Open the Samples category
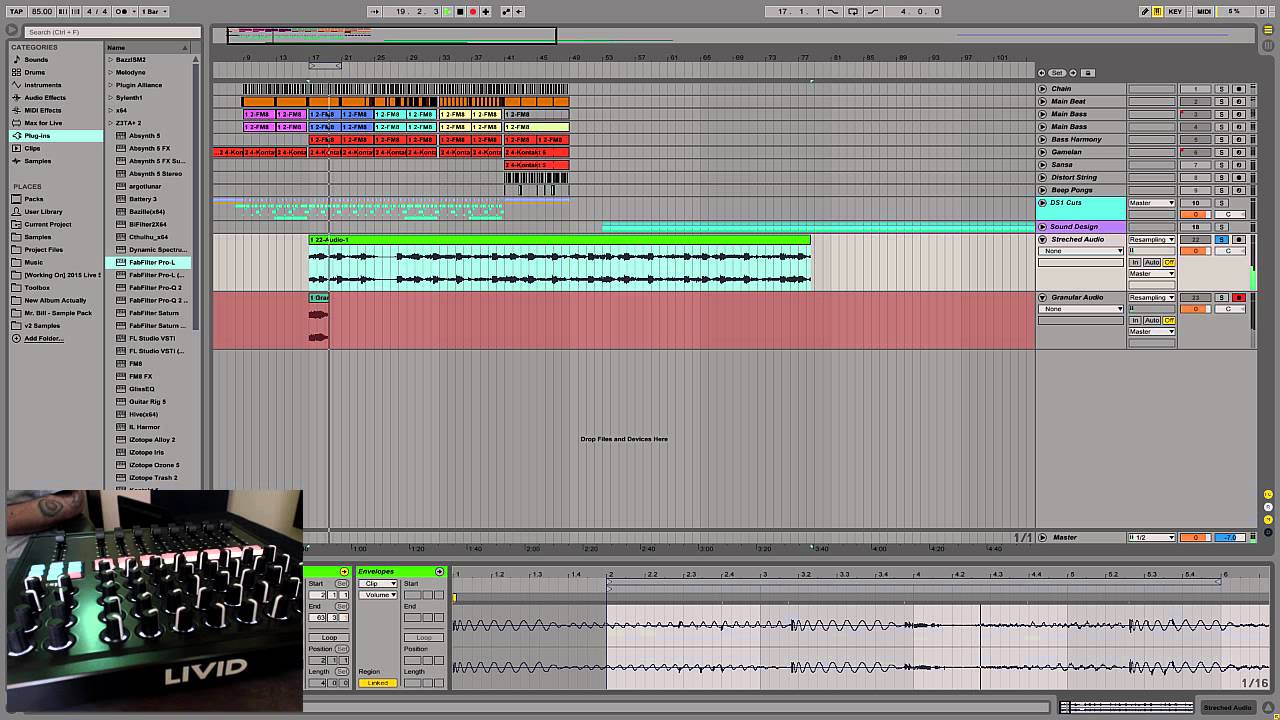The image size is (1280, 720). 38,161
